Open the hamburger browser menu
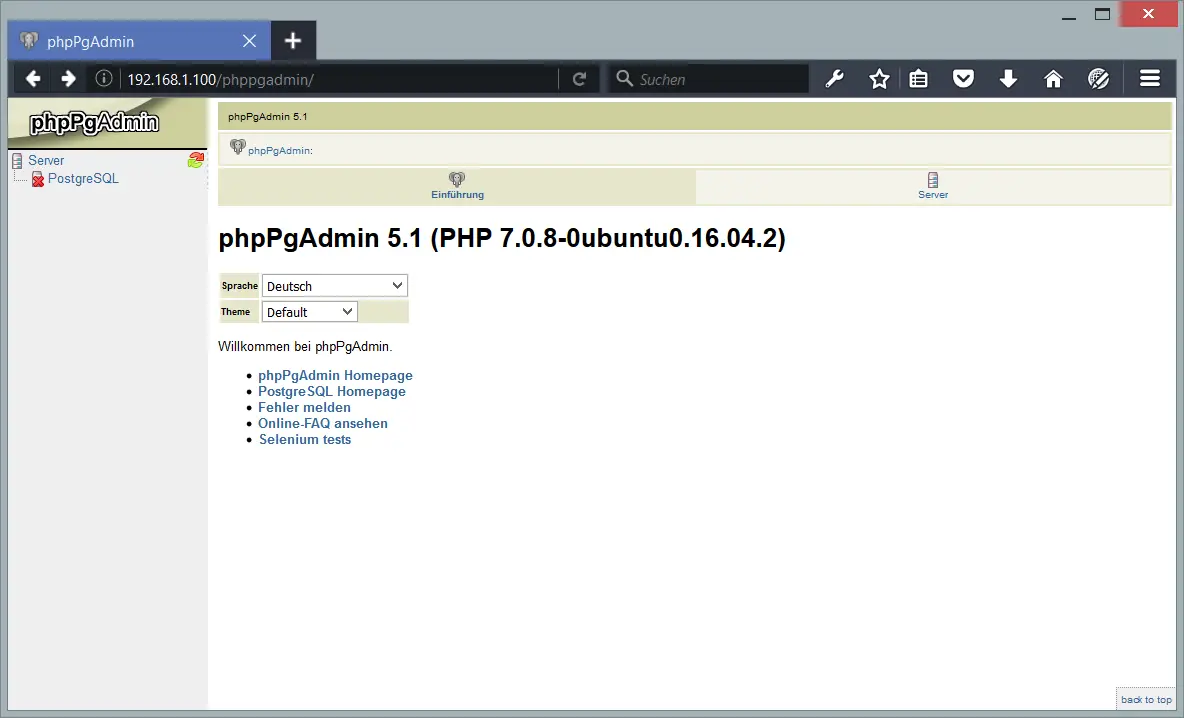 point(1150,79)
